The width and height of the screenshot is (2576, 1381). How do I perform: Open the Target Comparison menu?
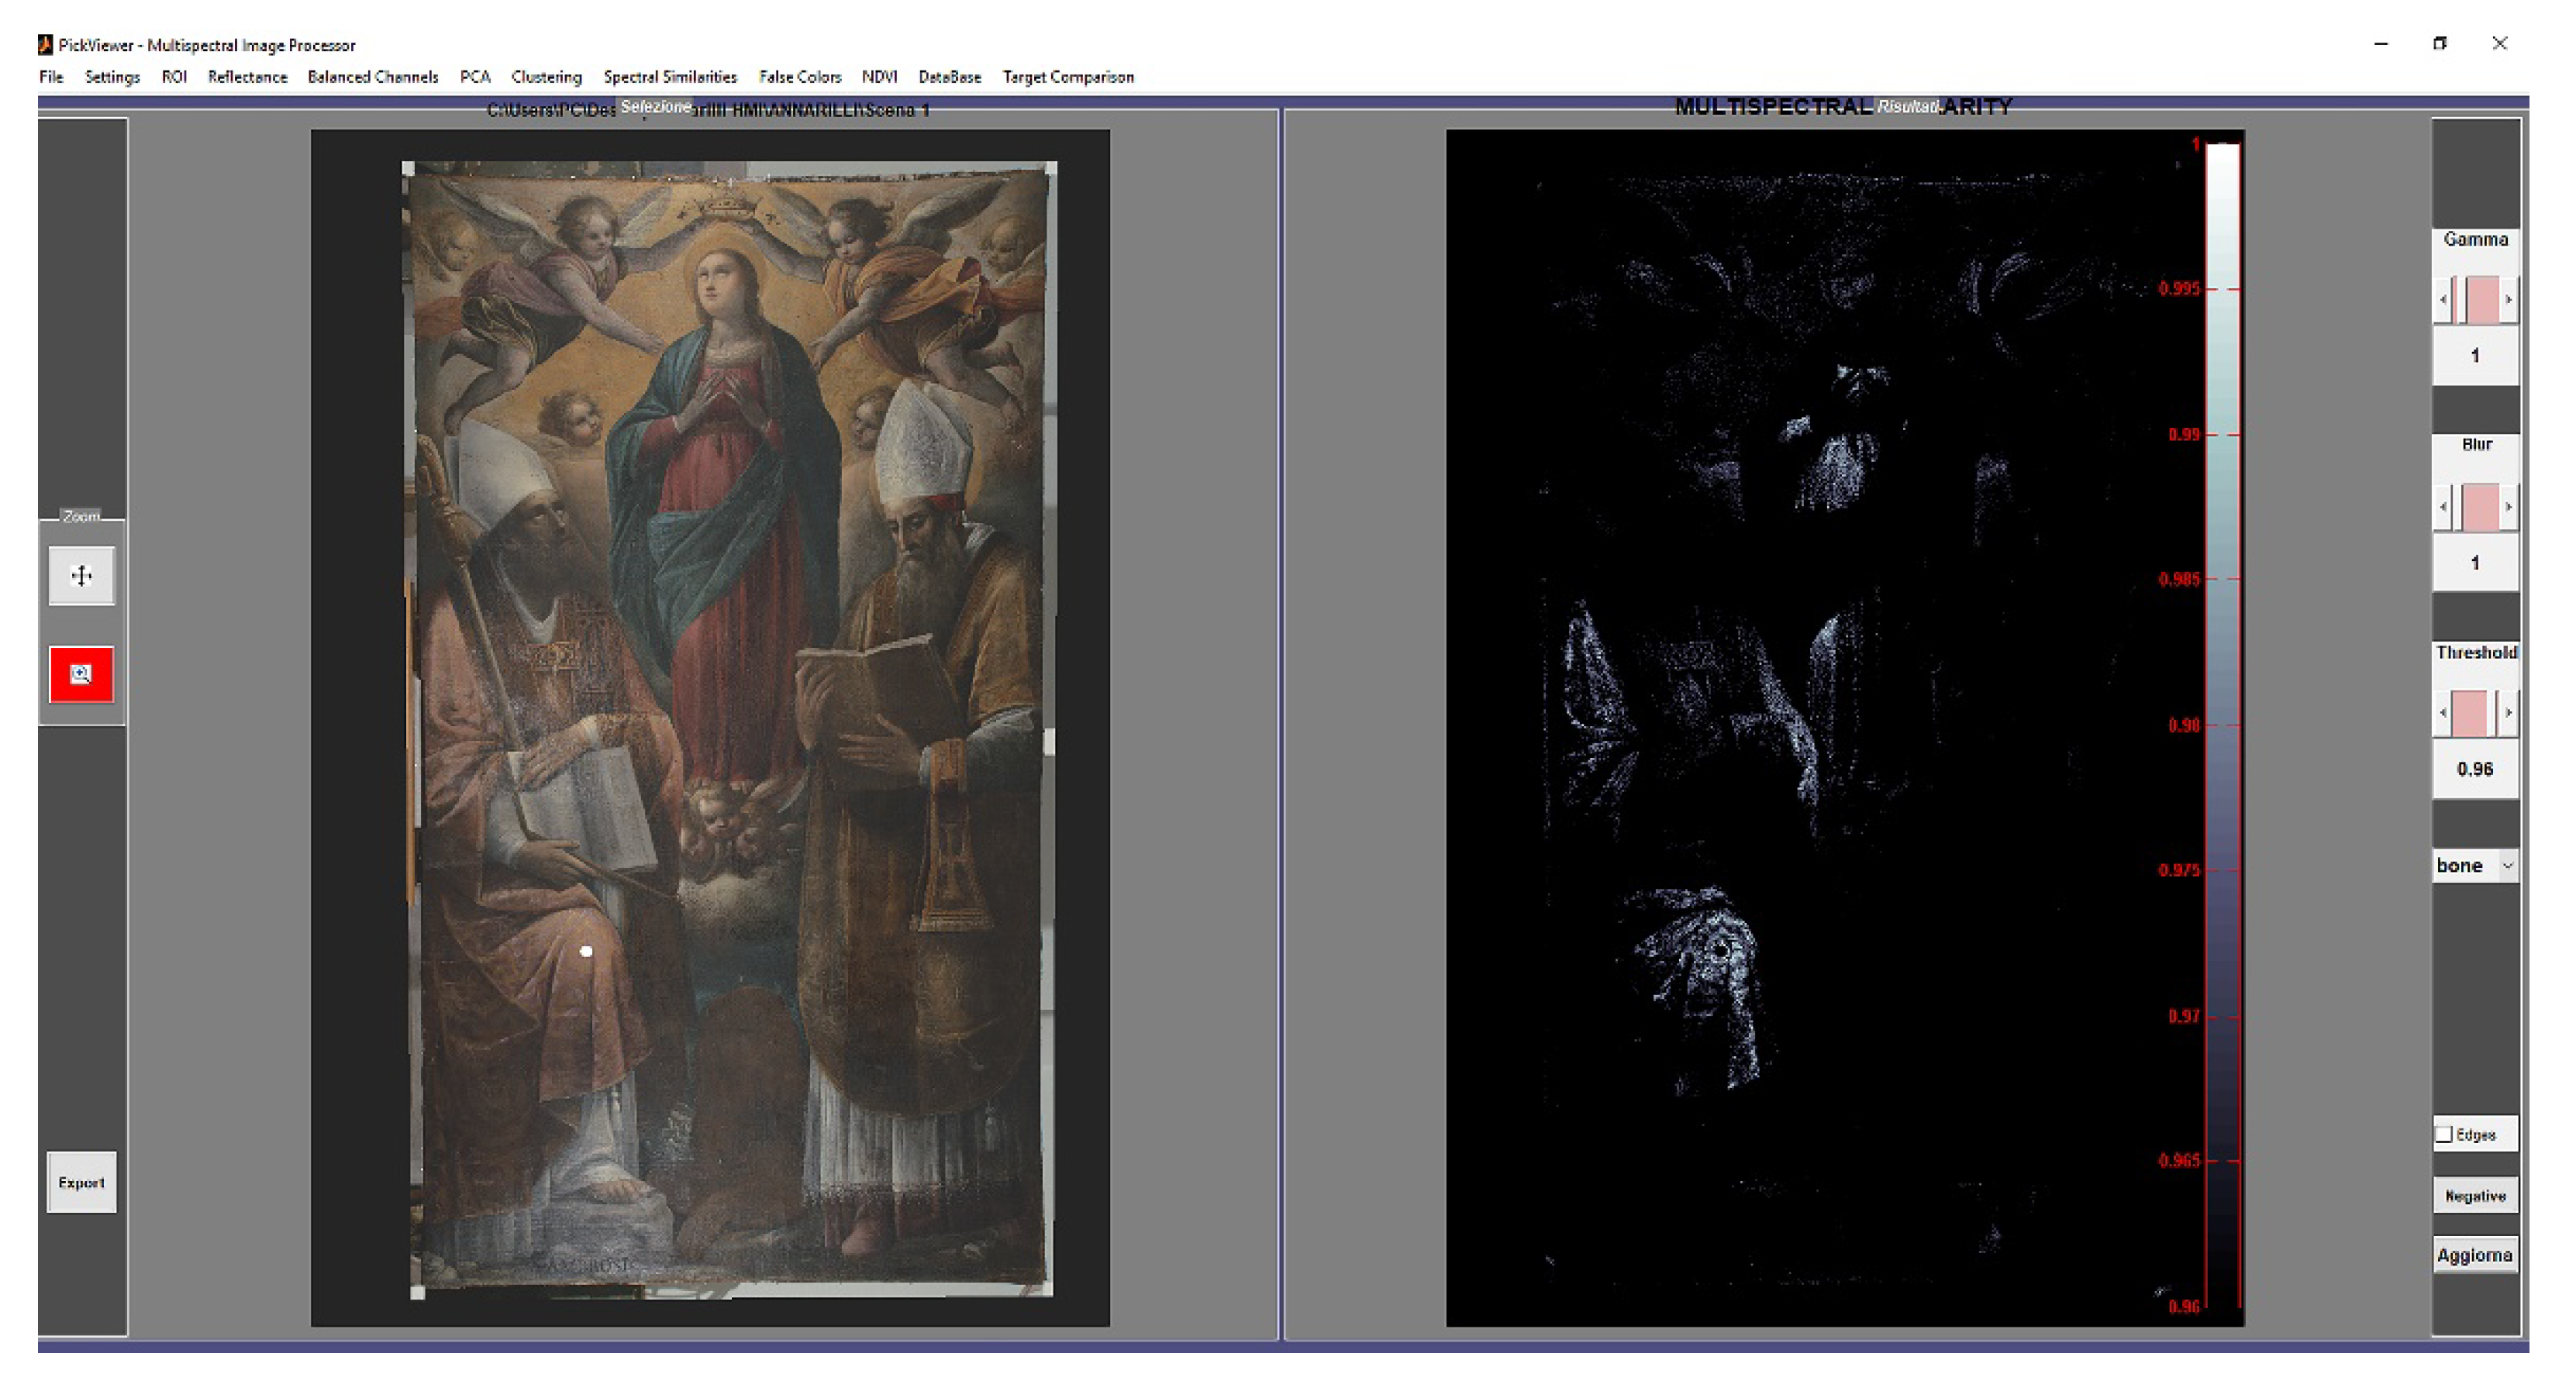[1068, 77]
